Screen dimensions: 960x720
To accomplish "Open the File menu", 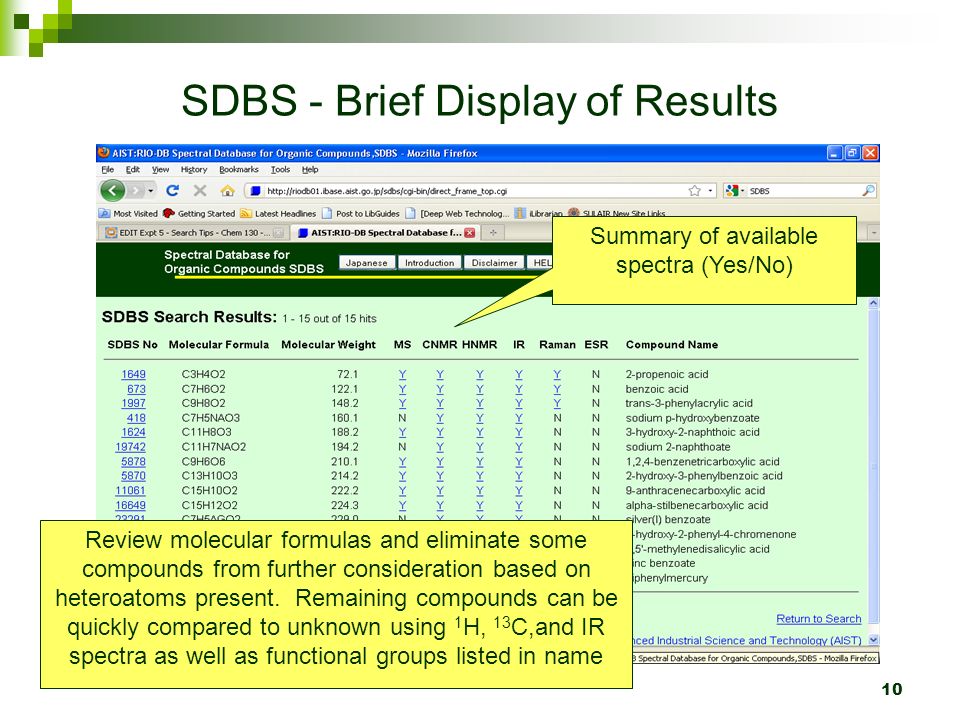I will (108, 170).
